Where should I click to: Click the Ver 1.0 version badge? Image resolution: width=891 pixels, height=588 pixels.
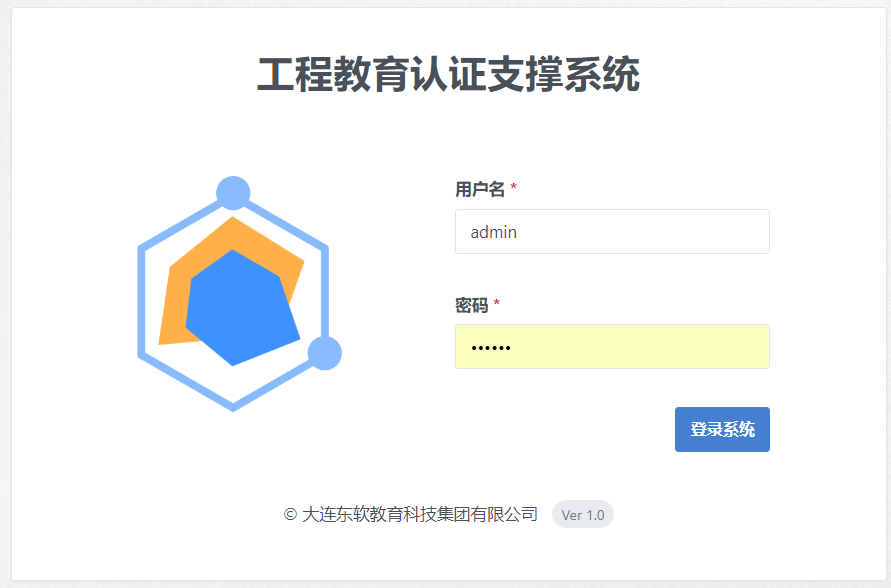(x=583, y=515)
